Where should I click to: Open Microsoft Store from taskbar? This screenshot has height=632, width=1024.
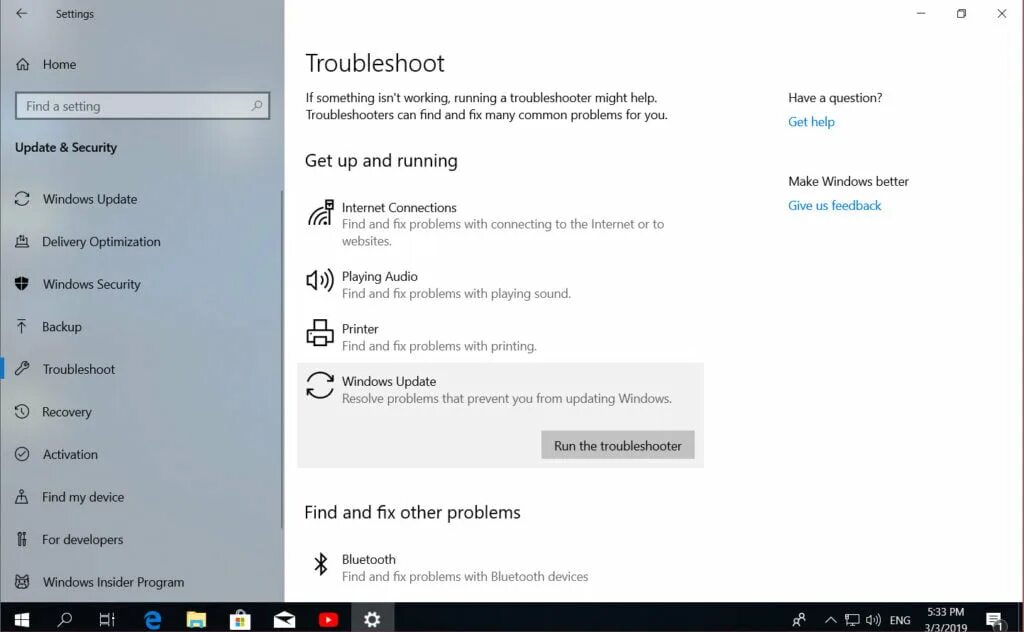[x=240, y=619]
